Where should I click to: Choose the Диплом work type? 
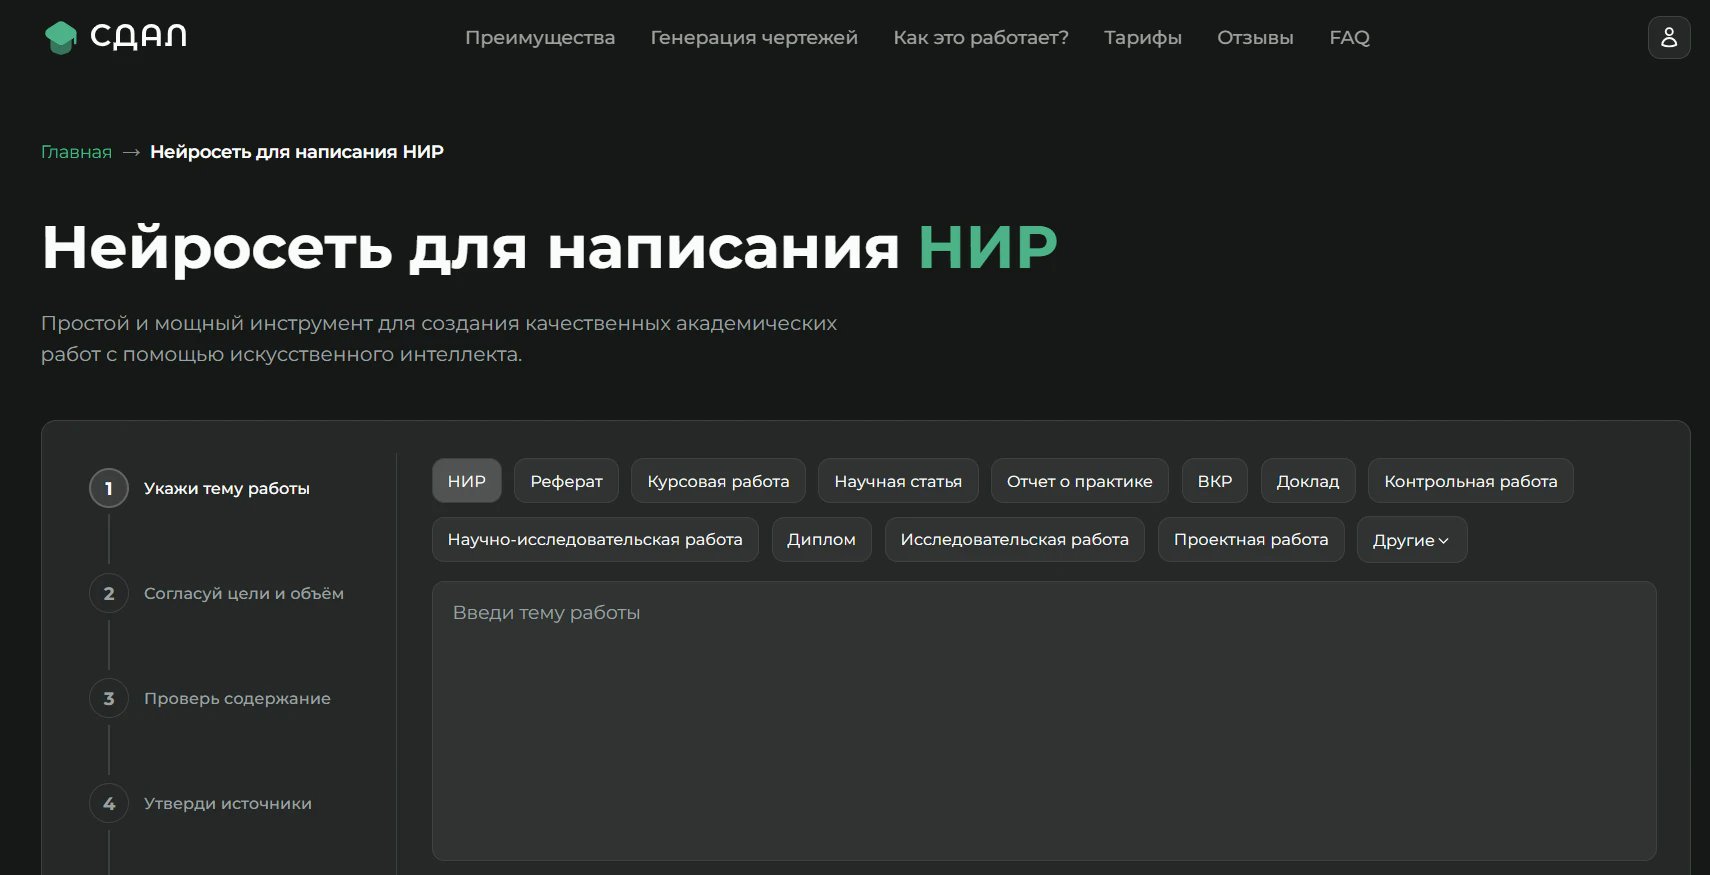[x=821, y=540]
